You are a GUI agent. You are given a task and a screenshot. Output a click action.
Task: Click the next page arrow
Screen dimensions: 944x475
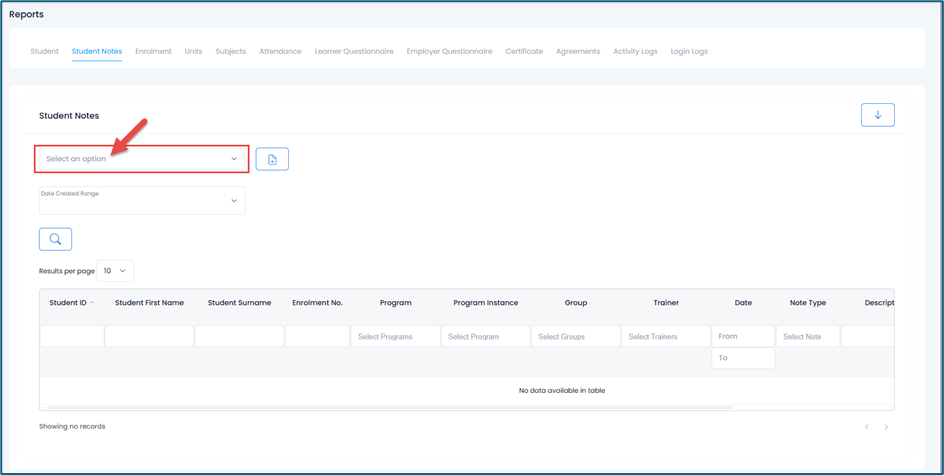(886, 427)
